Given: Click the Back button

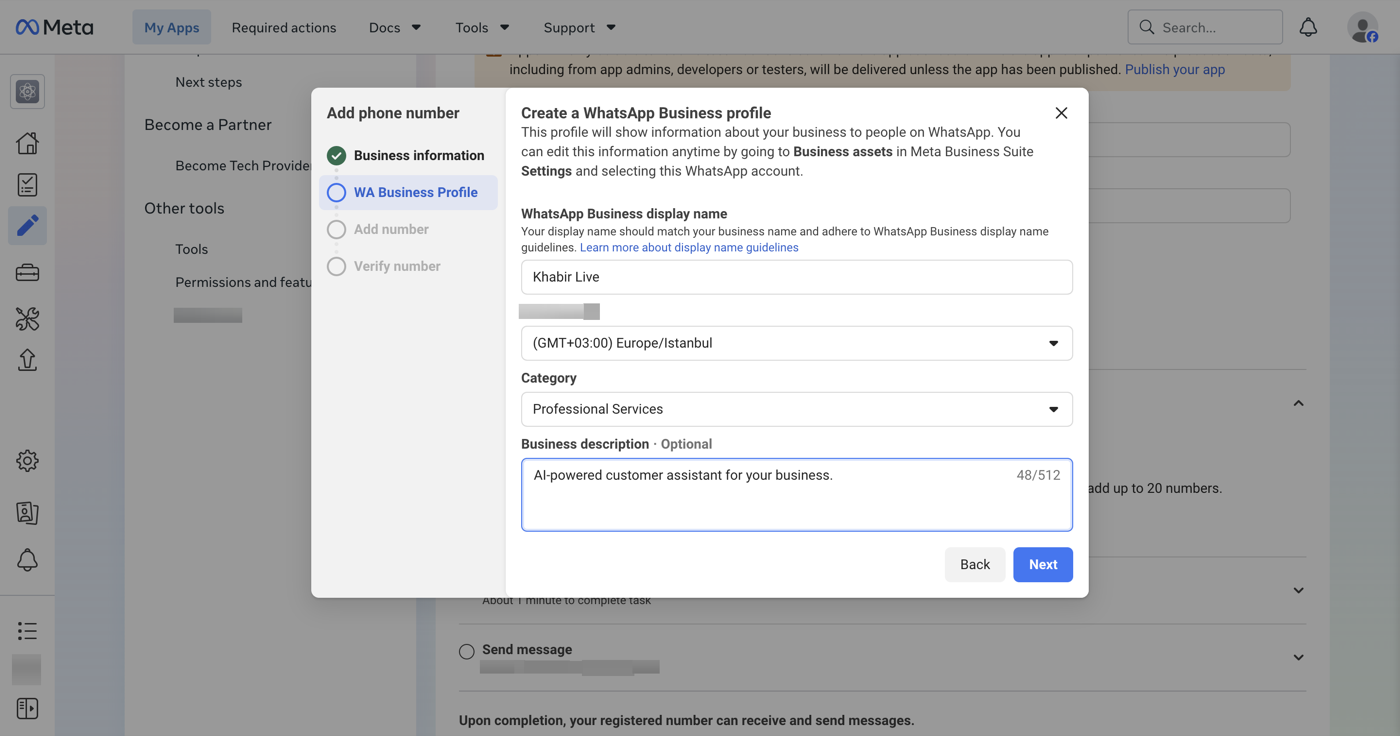Looking at the screenshot, I should tap(975, 565).
